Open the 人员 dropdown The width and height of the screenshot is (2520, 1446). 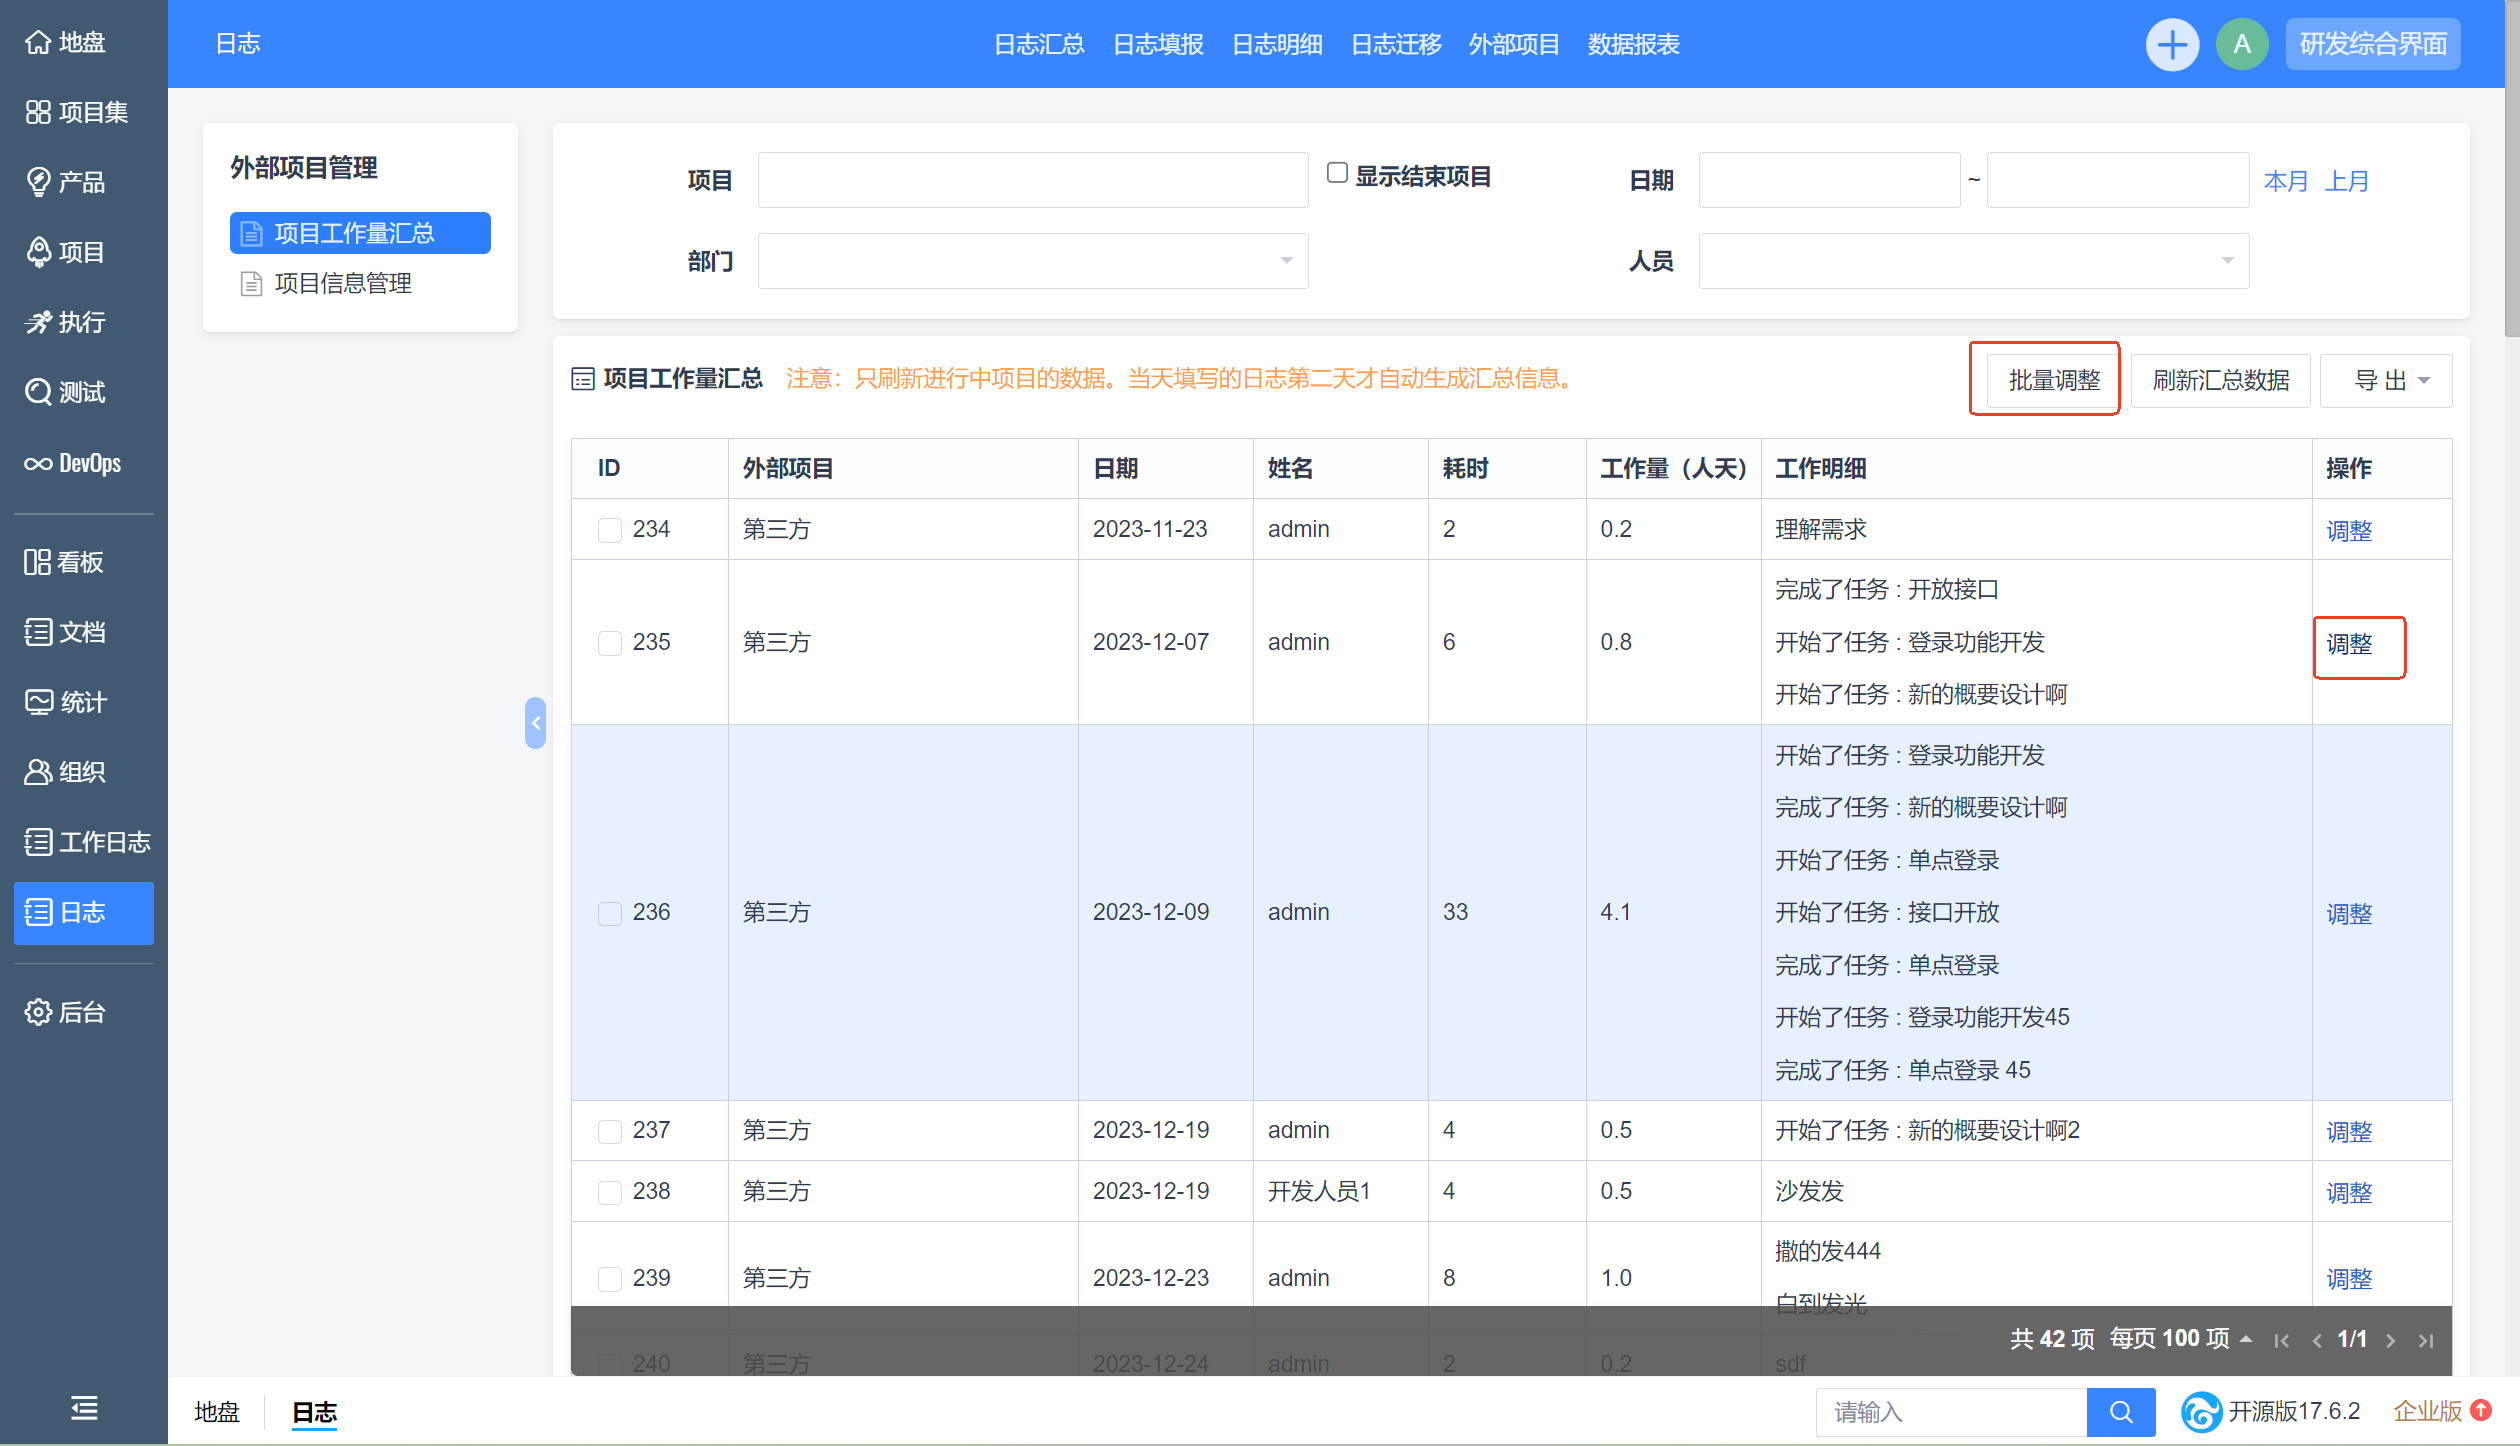pos(1974,261)
